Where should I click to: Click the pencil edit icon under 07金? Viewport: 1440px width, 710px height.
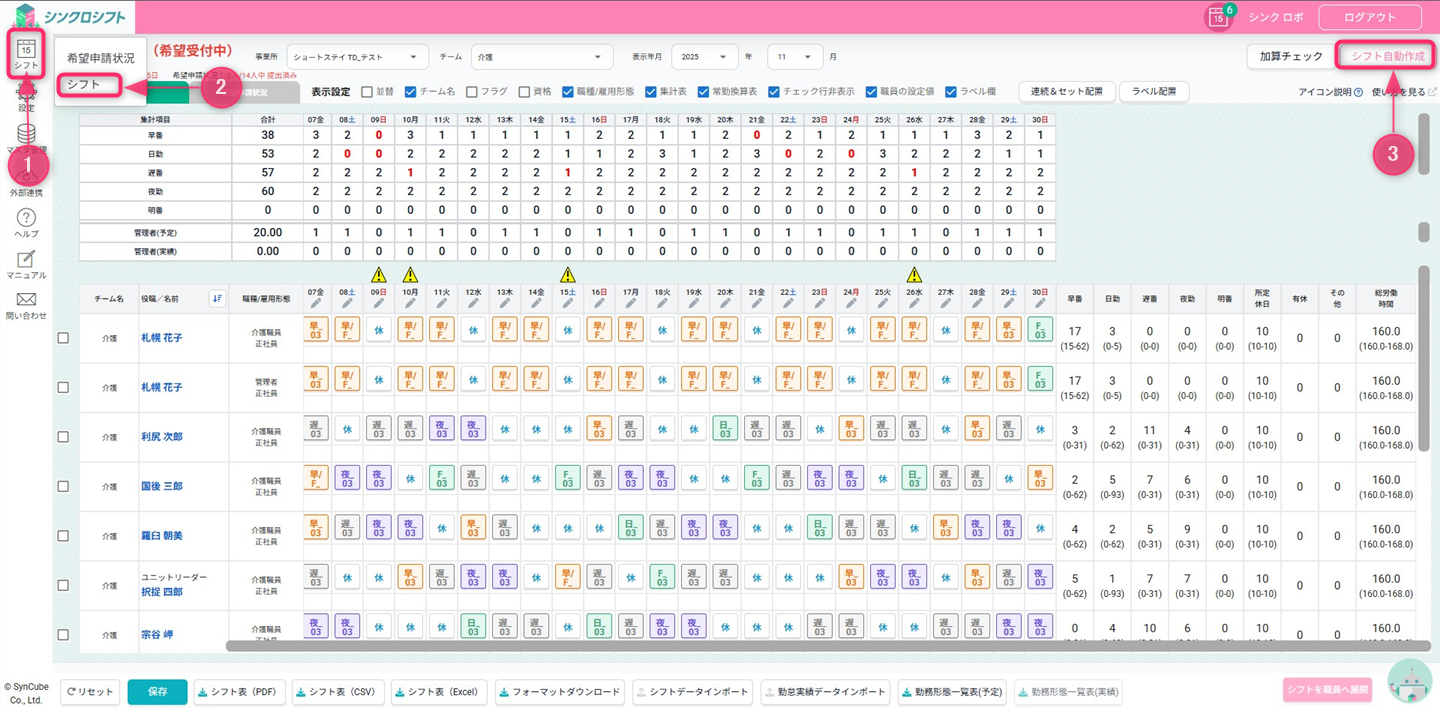click(x=316, y=303)
